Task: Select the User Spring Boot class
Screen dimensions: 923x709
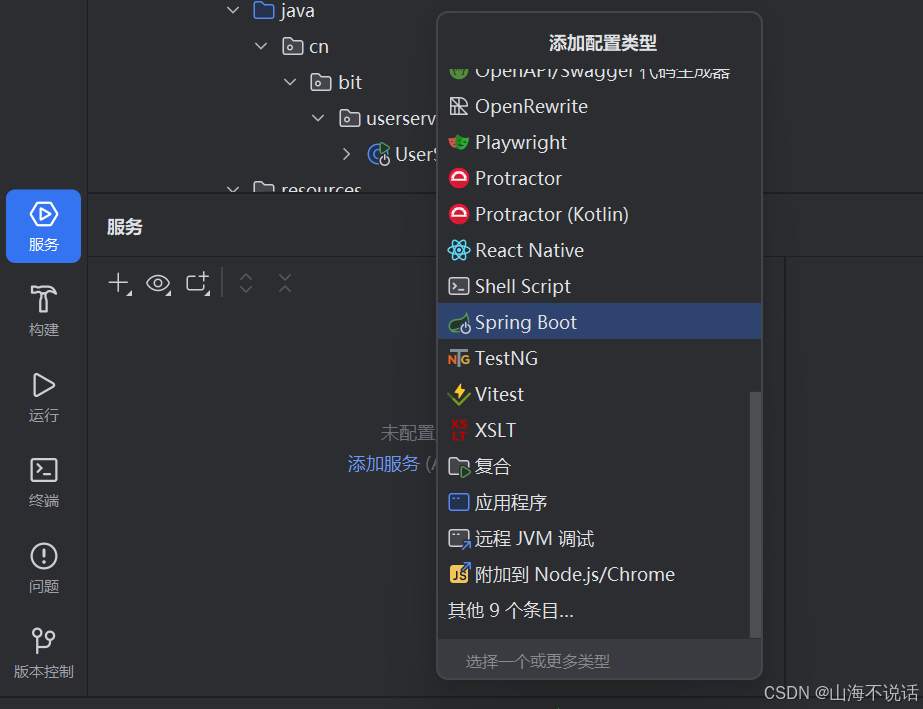Action: pos(402,154)
